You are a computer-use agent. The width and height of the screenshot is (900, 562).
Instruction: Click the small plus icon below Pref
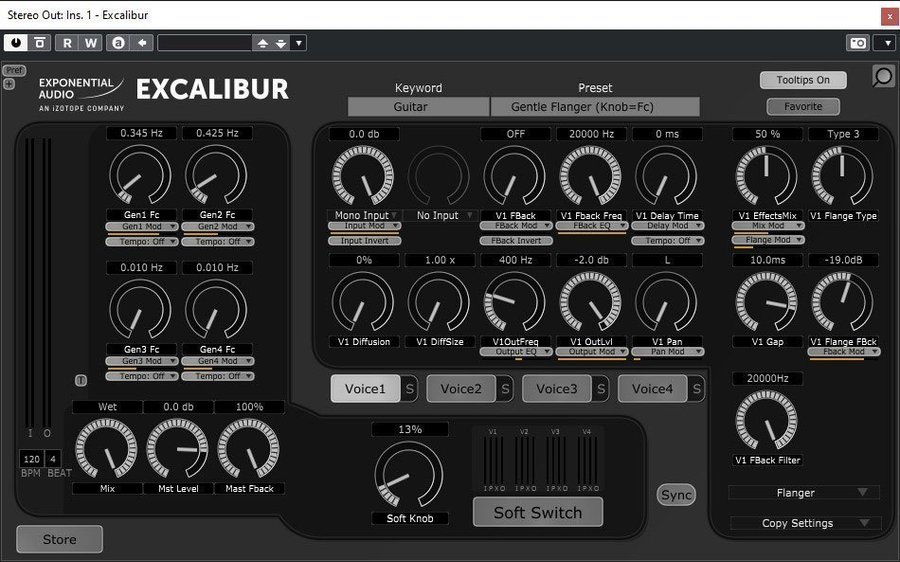(x=9, y=84)
